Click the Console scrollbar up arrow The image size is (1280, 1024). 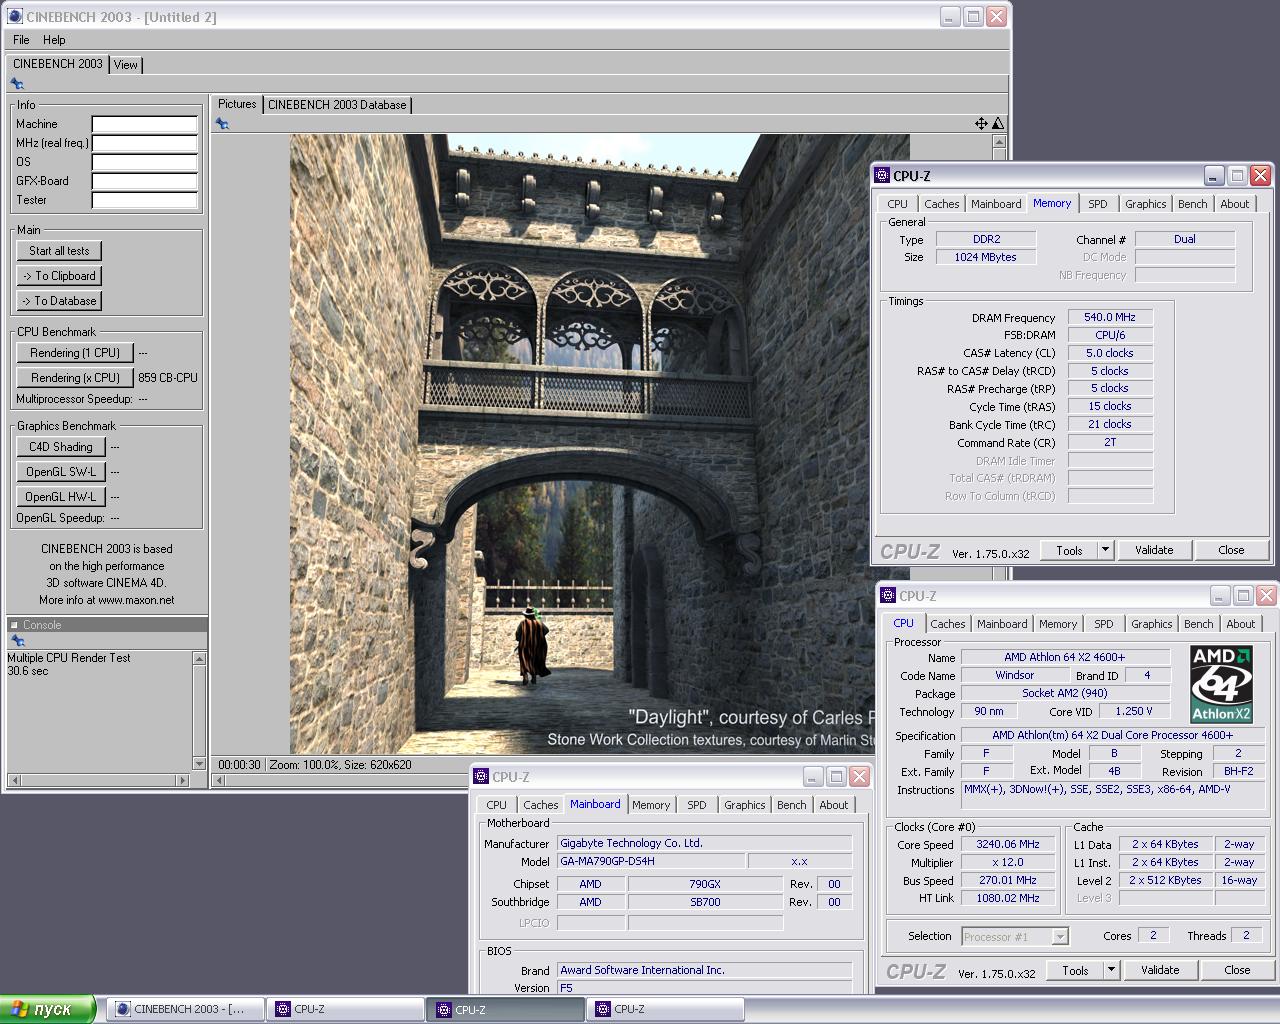pyautogui.click(x=199, y=658)
